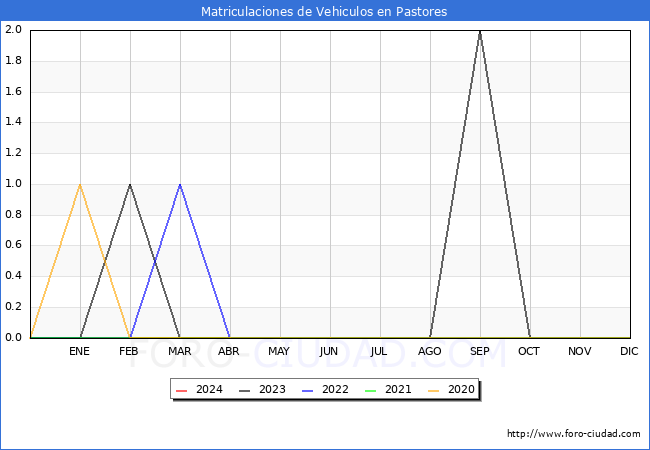The height and width of the screenshot is (450, 650).
Task: Click the JUL month axis label
Action: 379,351
